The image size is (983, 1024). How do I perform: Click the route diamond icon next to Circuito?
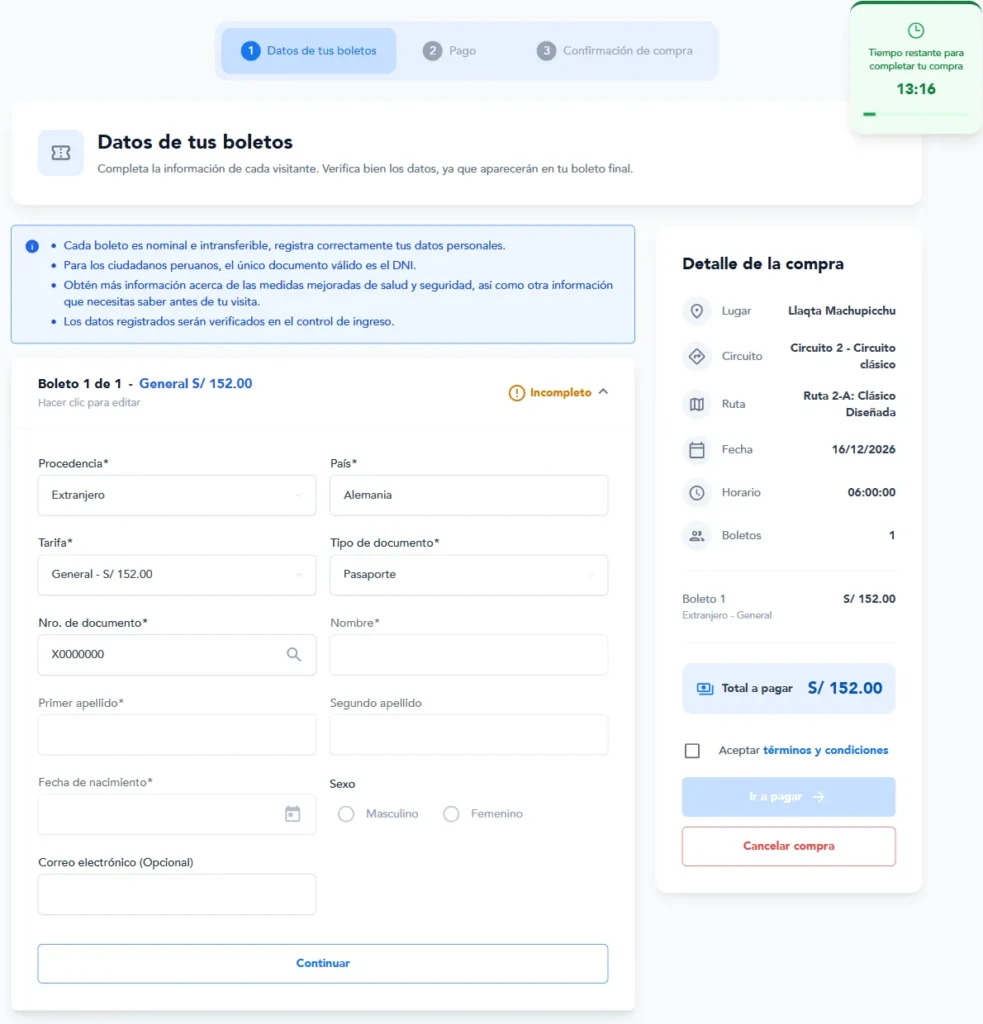(697, 357)
